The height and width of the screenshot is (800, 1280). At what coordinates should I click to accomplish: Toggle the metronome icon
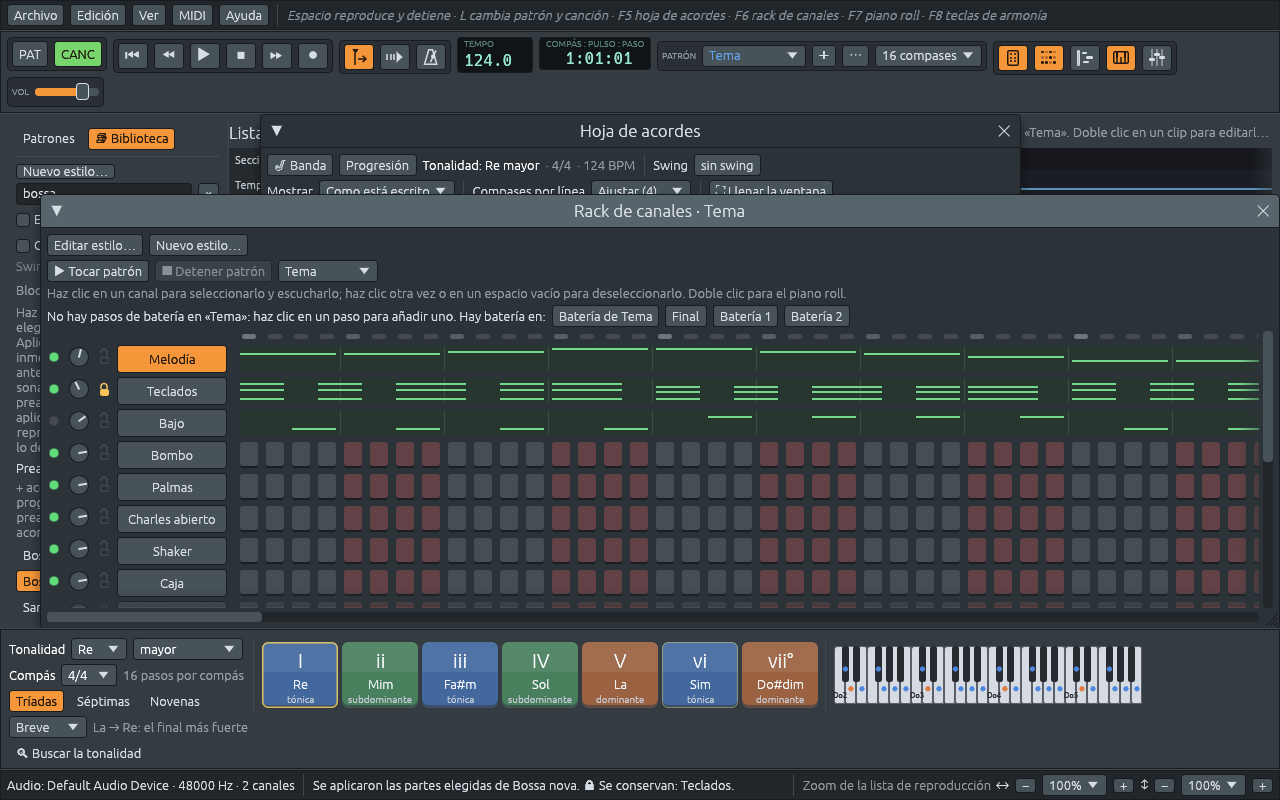point(431,57)
